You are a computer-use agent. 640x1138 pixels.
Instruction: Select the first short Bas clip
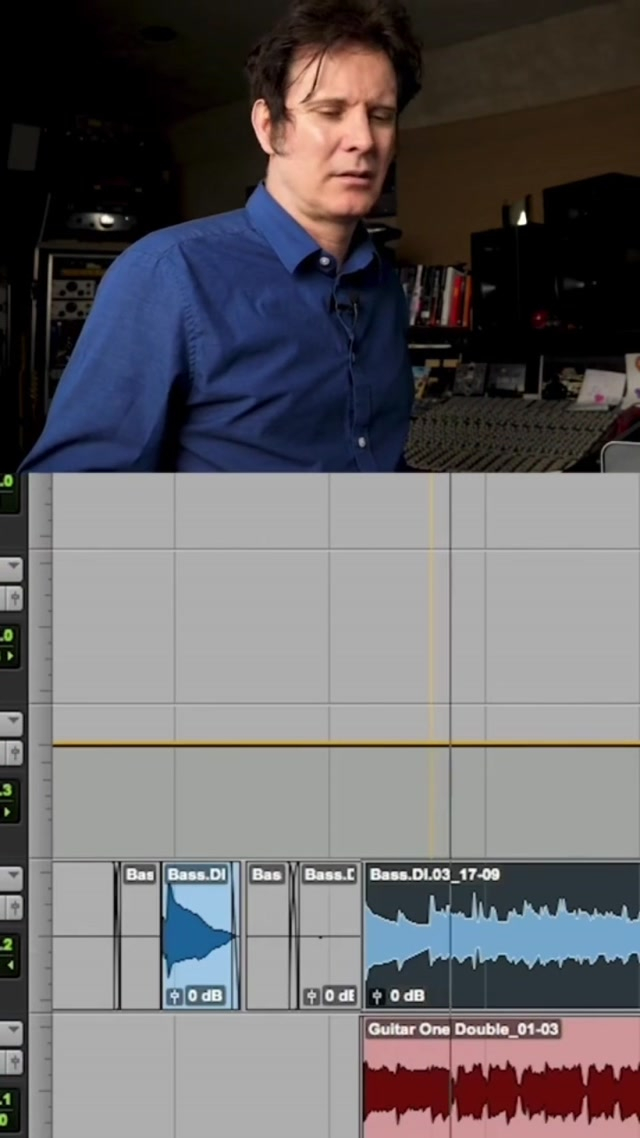[139, 940]
